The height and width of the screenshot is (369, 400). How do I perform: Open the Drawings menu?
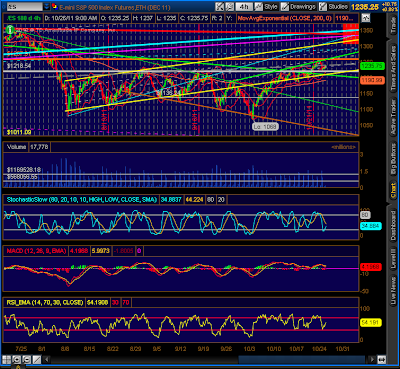(x=298, y=6)
